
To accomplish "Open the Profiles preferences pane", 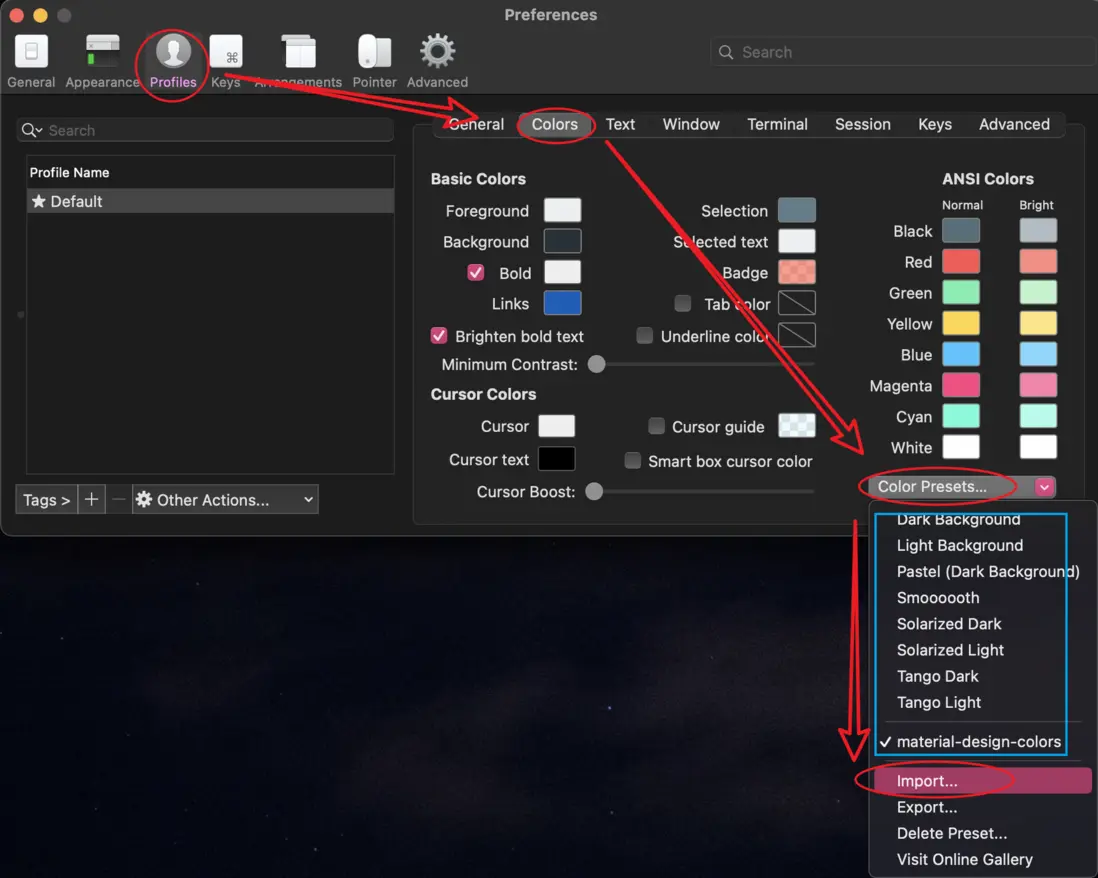I will (173, 62).
